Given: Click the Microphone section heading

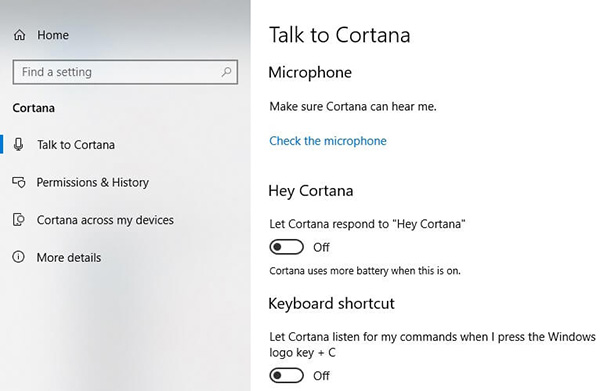Looking at the screenshot, I should [310, 72].
